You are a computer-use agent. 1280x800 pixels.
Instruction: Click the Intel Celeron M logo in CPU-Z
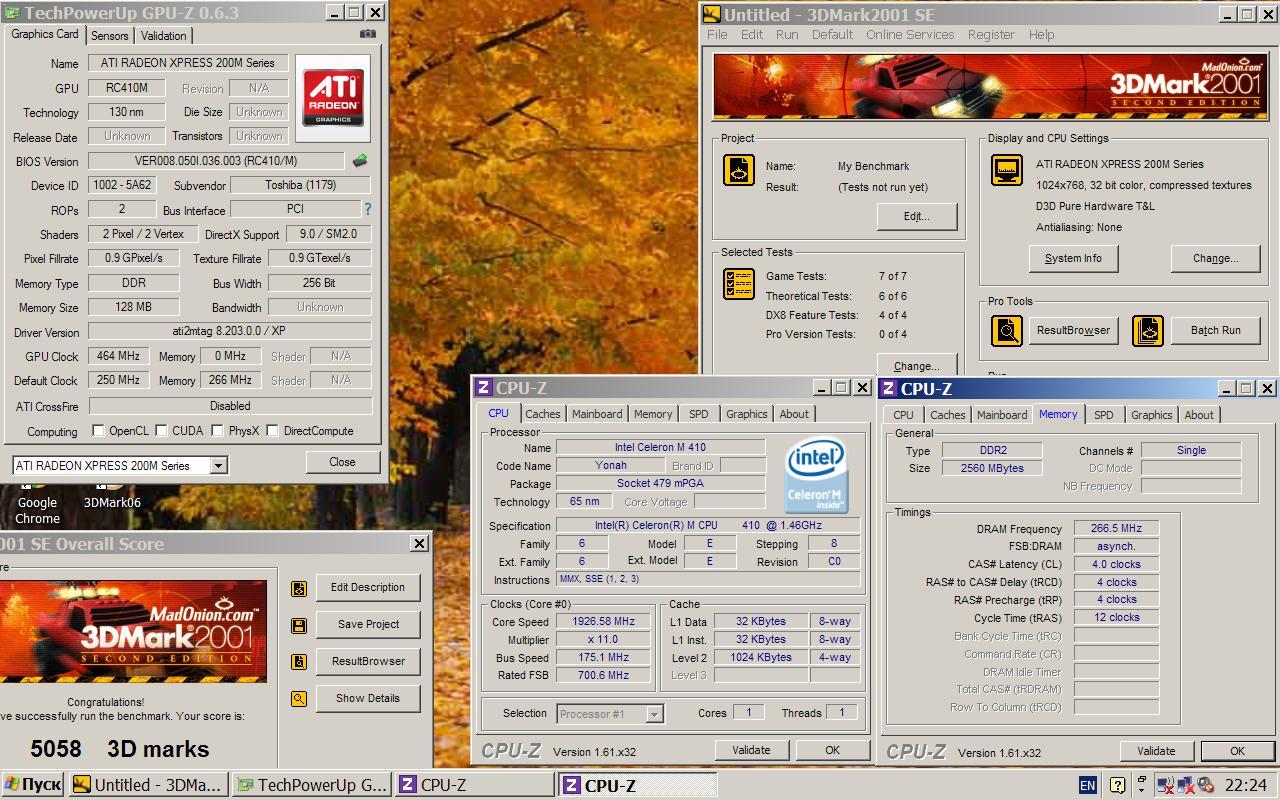(x=816, y=474)
